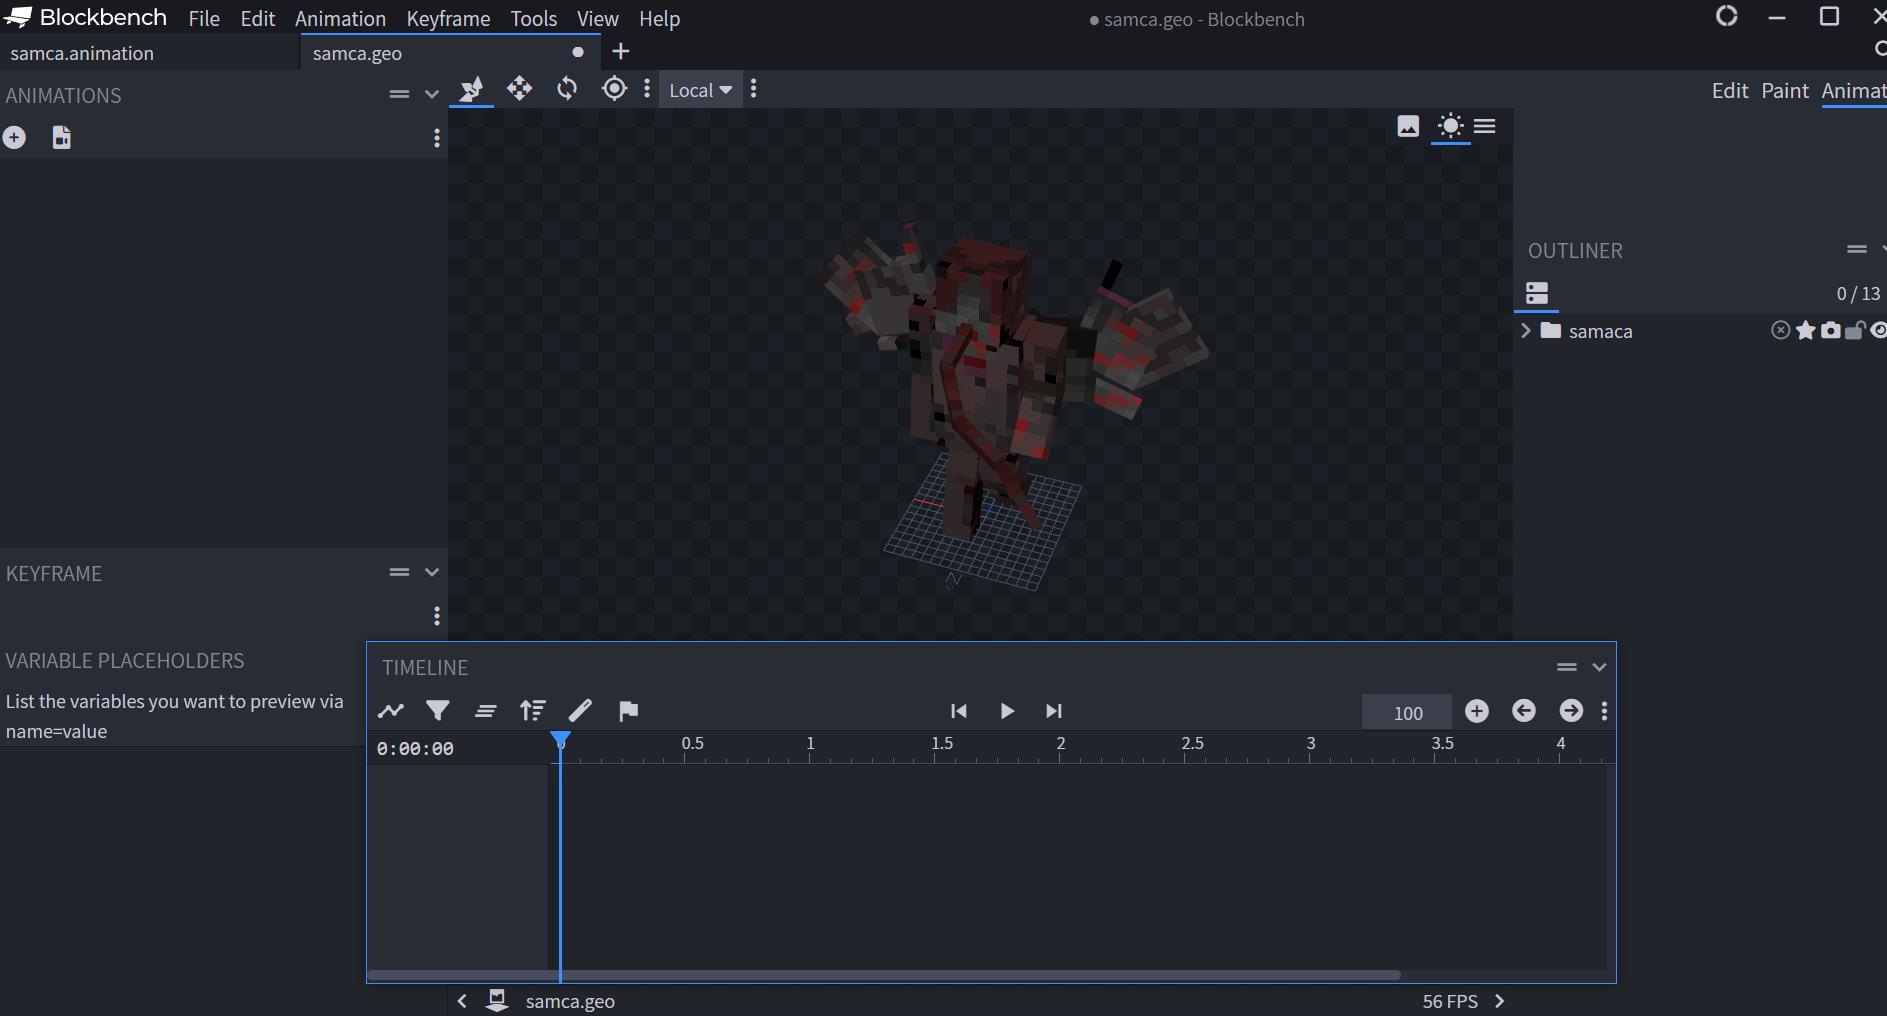The image size is (1887, 1016).
Task: Open the Tools menu
Action: (534, 19)
